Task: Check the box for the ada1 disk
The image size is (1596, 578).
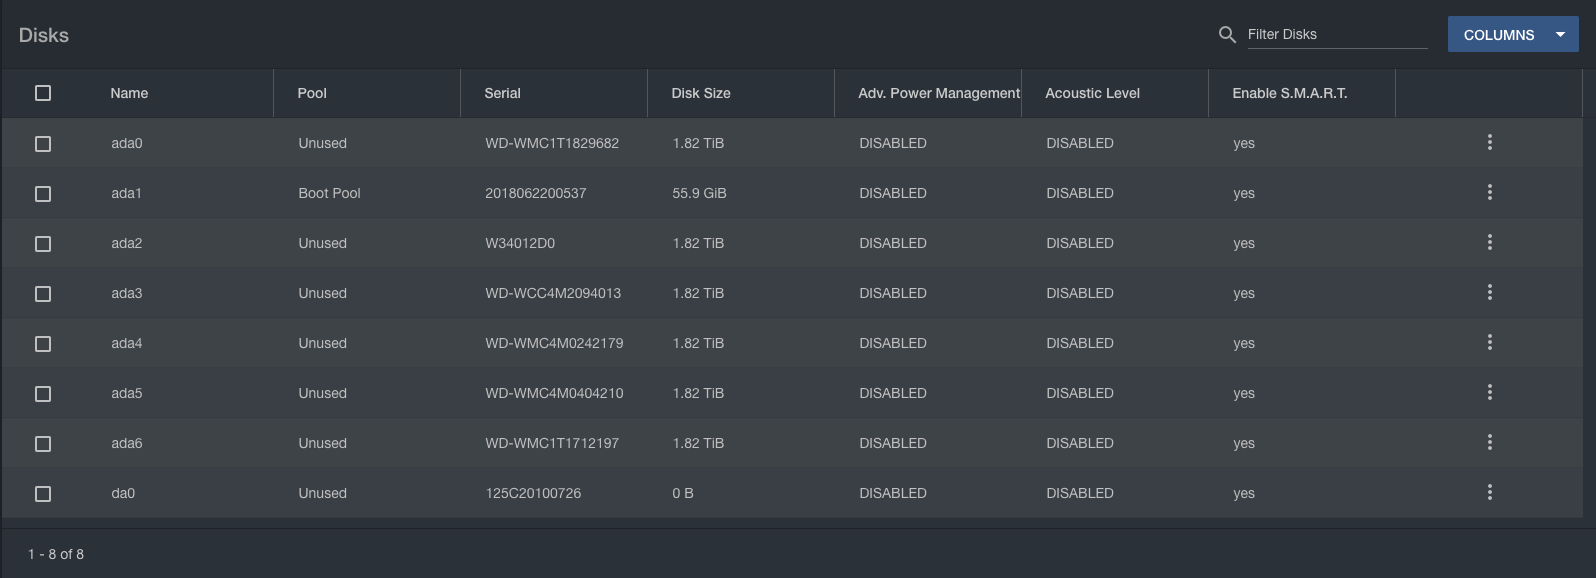Action: tap(43, 194)
